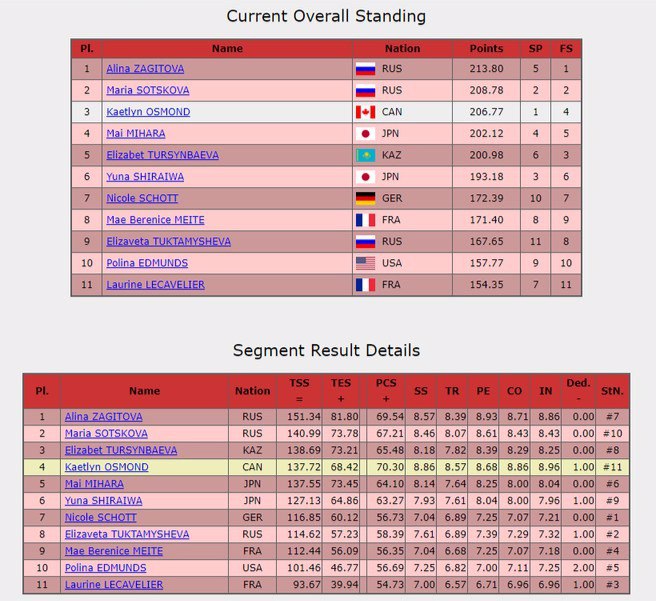Image resolution: width=656 pixels, height=601 pixels.
Task: Click the Japanese flag beside Yuna Shiraiwa
Action: click(365, 177)
